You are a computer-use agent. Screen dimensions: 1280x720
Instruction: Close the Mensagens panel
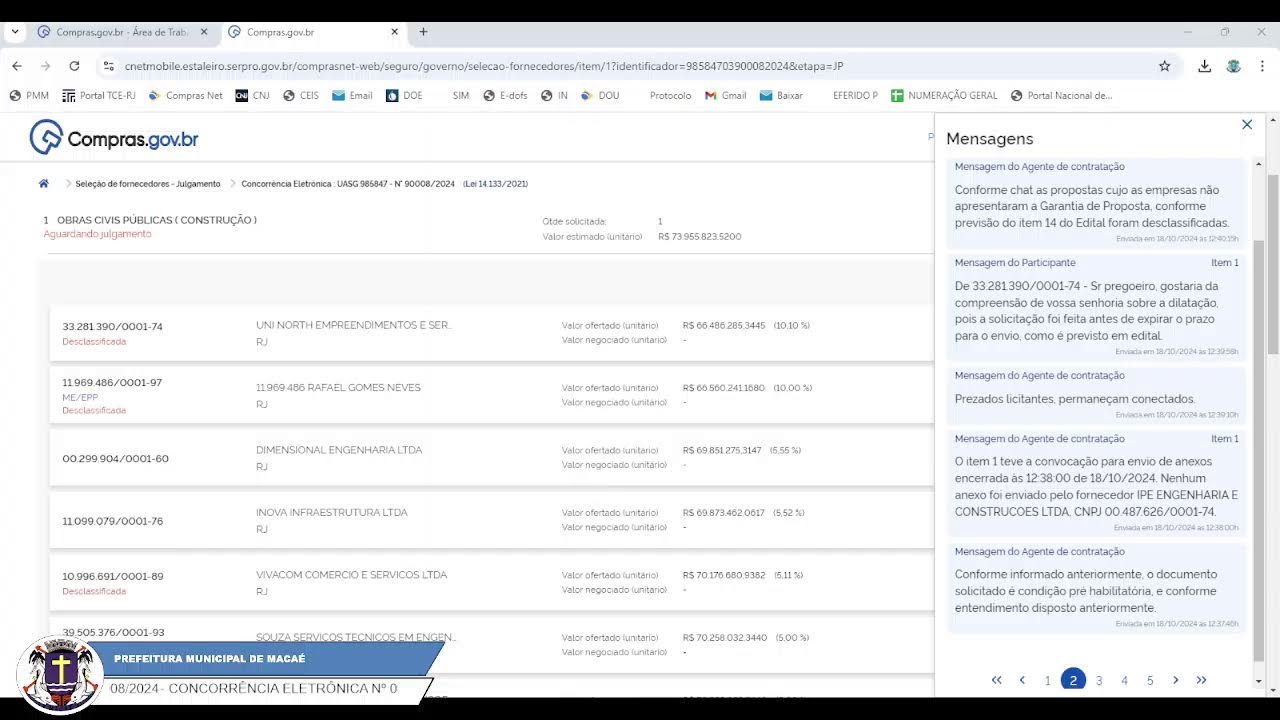pos(1247,125)
